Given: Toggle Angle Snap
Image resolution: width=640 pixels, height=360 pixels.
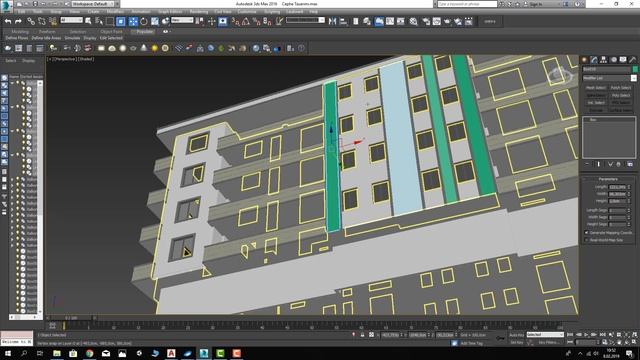Looking at the screenshot, I should pyautogui.click(x=246, y=21).
